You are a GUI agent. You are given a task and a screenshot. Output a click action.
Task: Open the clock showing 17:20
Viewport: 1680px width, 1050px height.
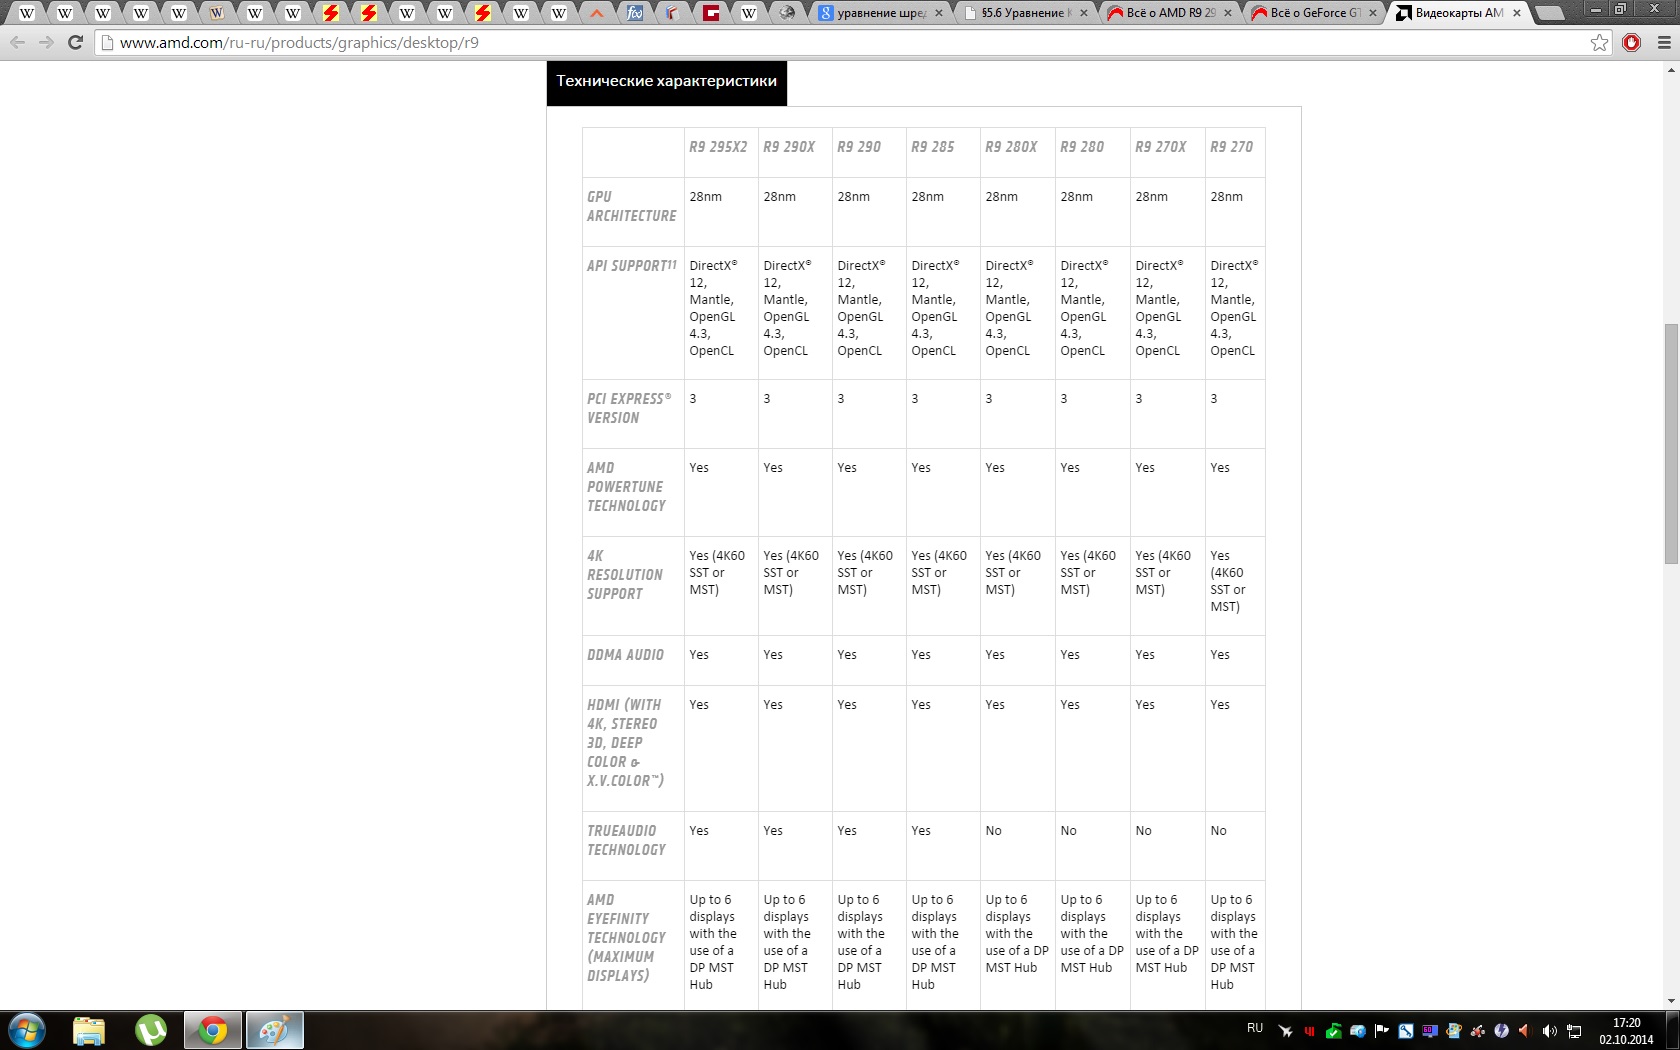click(1626, 1031)
